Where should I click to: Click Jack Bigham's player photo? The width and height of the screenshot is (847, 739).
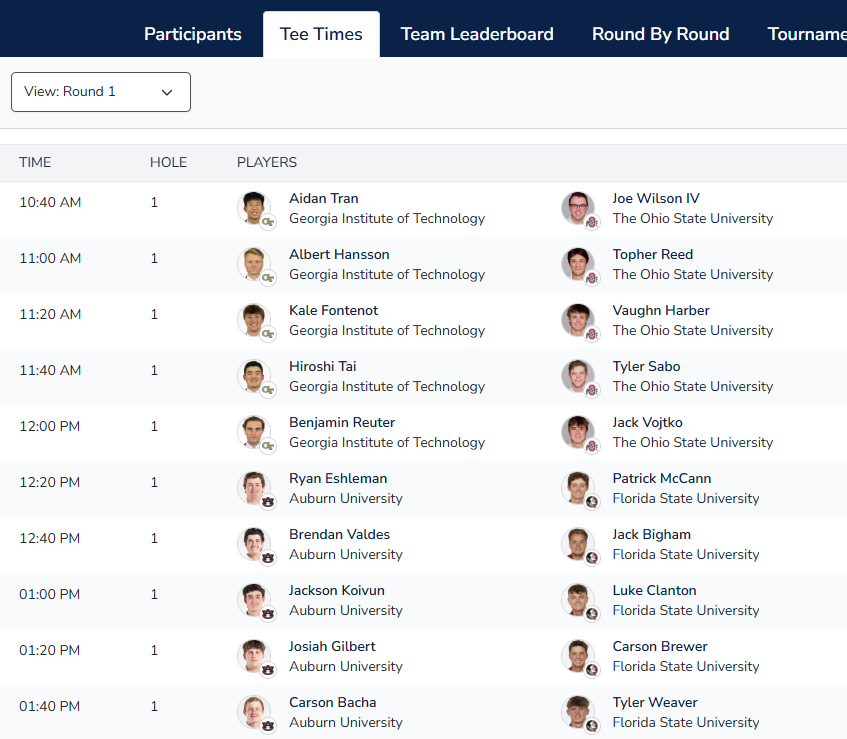point(578,544)
